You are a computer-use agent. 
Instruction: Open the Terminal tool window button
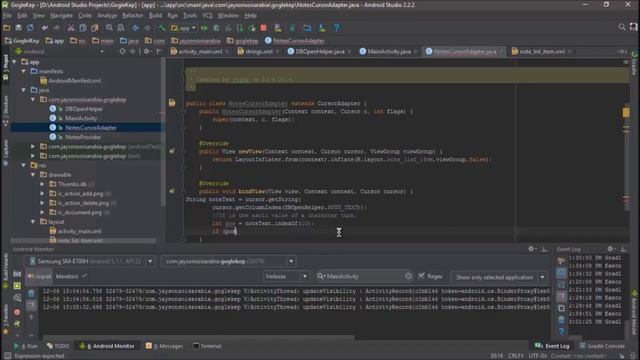[x=207, y=346]
